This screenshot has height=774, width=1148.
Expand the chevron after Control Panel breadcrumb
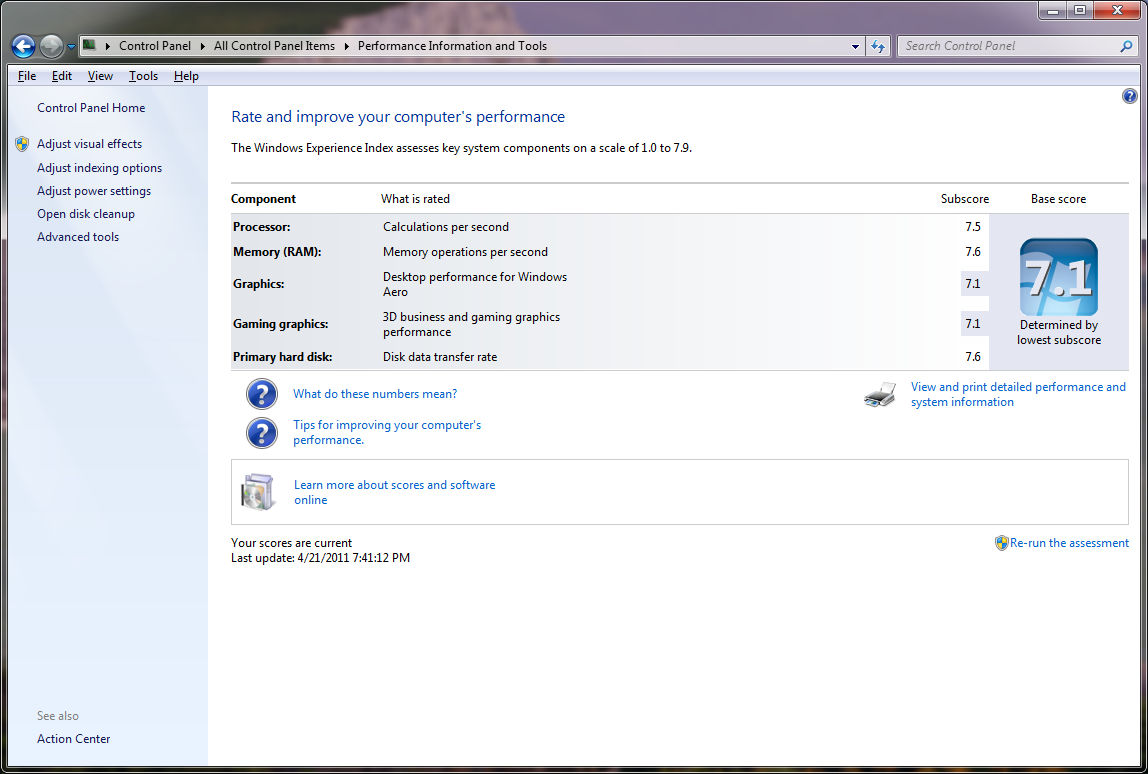click(202, 46)
